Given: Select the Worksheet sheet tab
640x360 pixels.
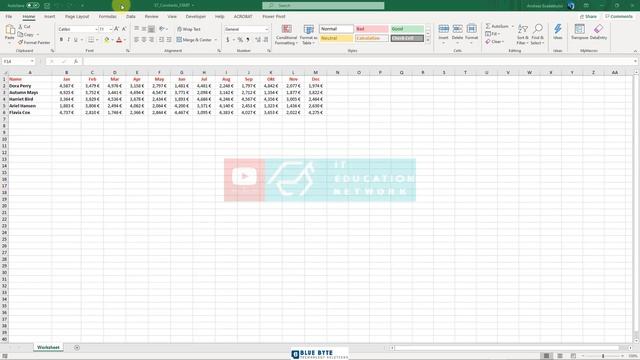Looking at the screenshot, I should (48, 347).
